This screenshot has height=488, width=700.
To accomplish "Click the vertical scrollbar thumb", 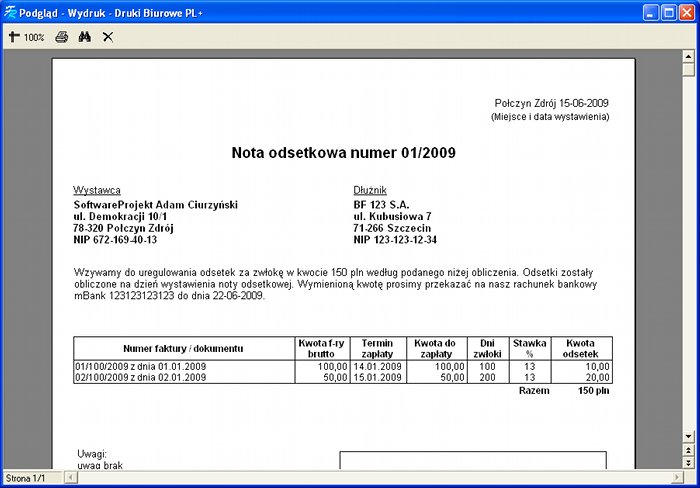I will click(688, 70).
